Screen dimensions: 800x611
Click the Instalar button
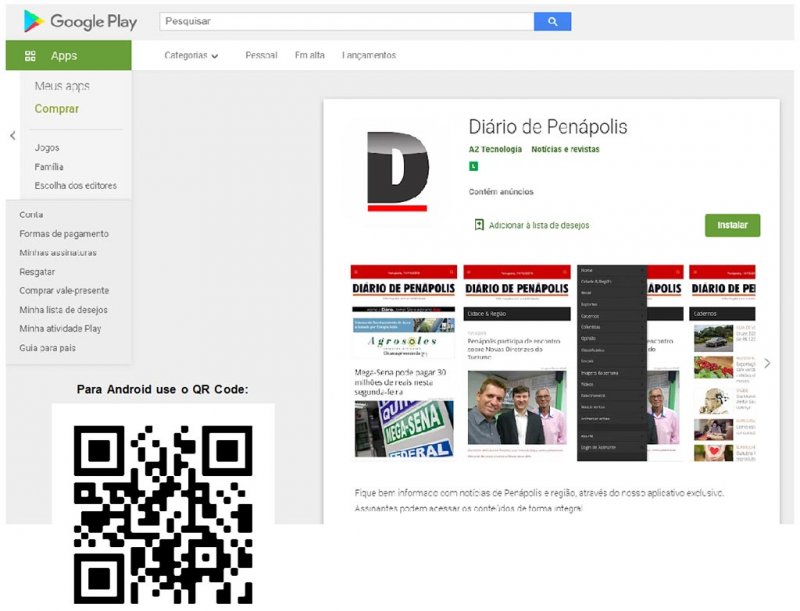tap(732, 225)
